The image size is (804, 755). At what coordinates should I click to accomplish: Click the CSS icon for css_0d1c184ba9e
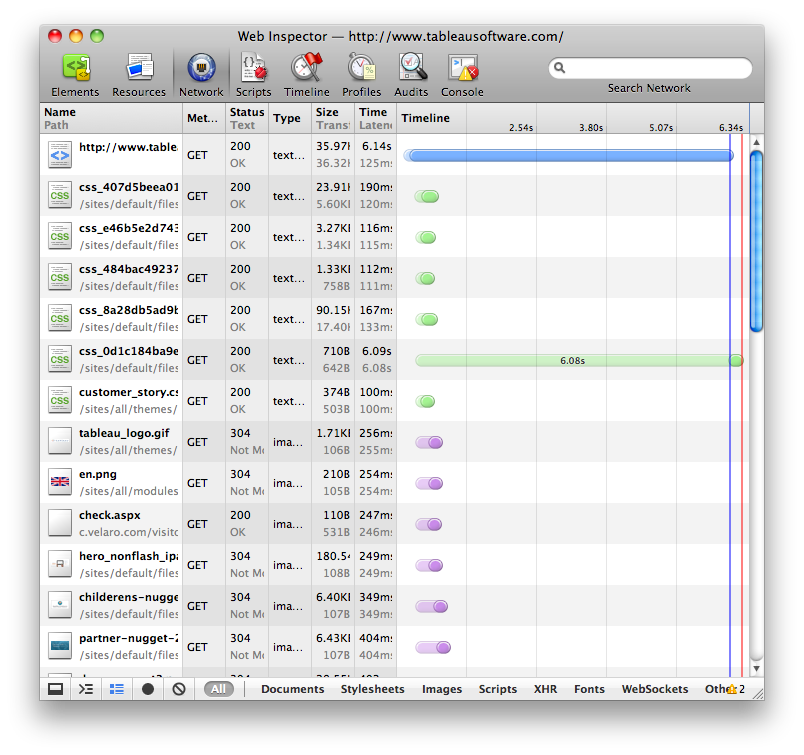point(60,360)
